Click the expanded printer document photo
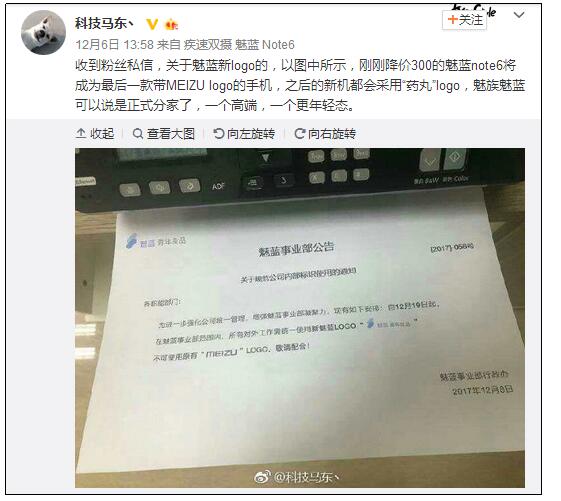Screen dimensions: 561x501 300,318
